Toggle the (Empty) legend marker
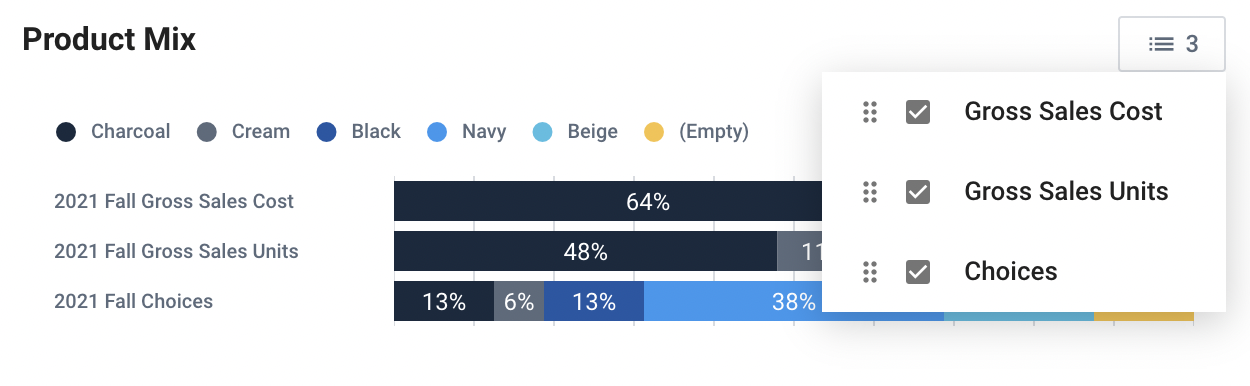The height and width of the screenshot is (386, 1250). 654,132
